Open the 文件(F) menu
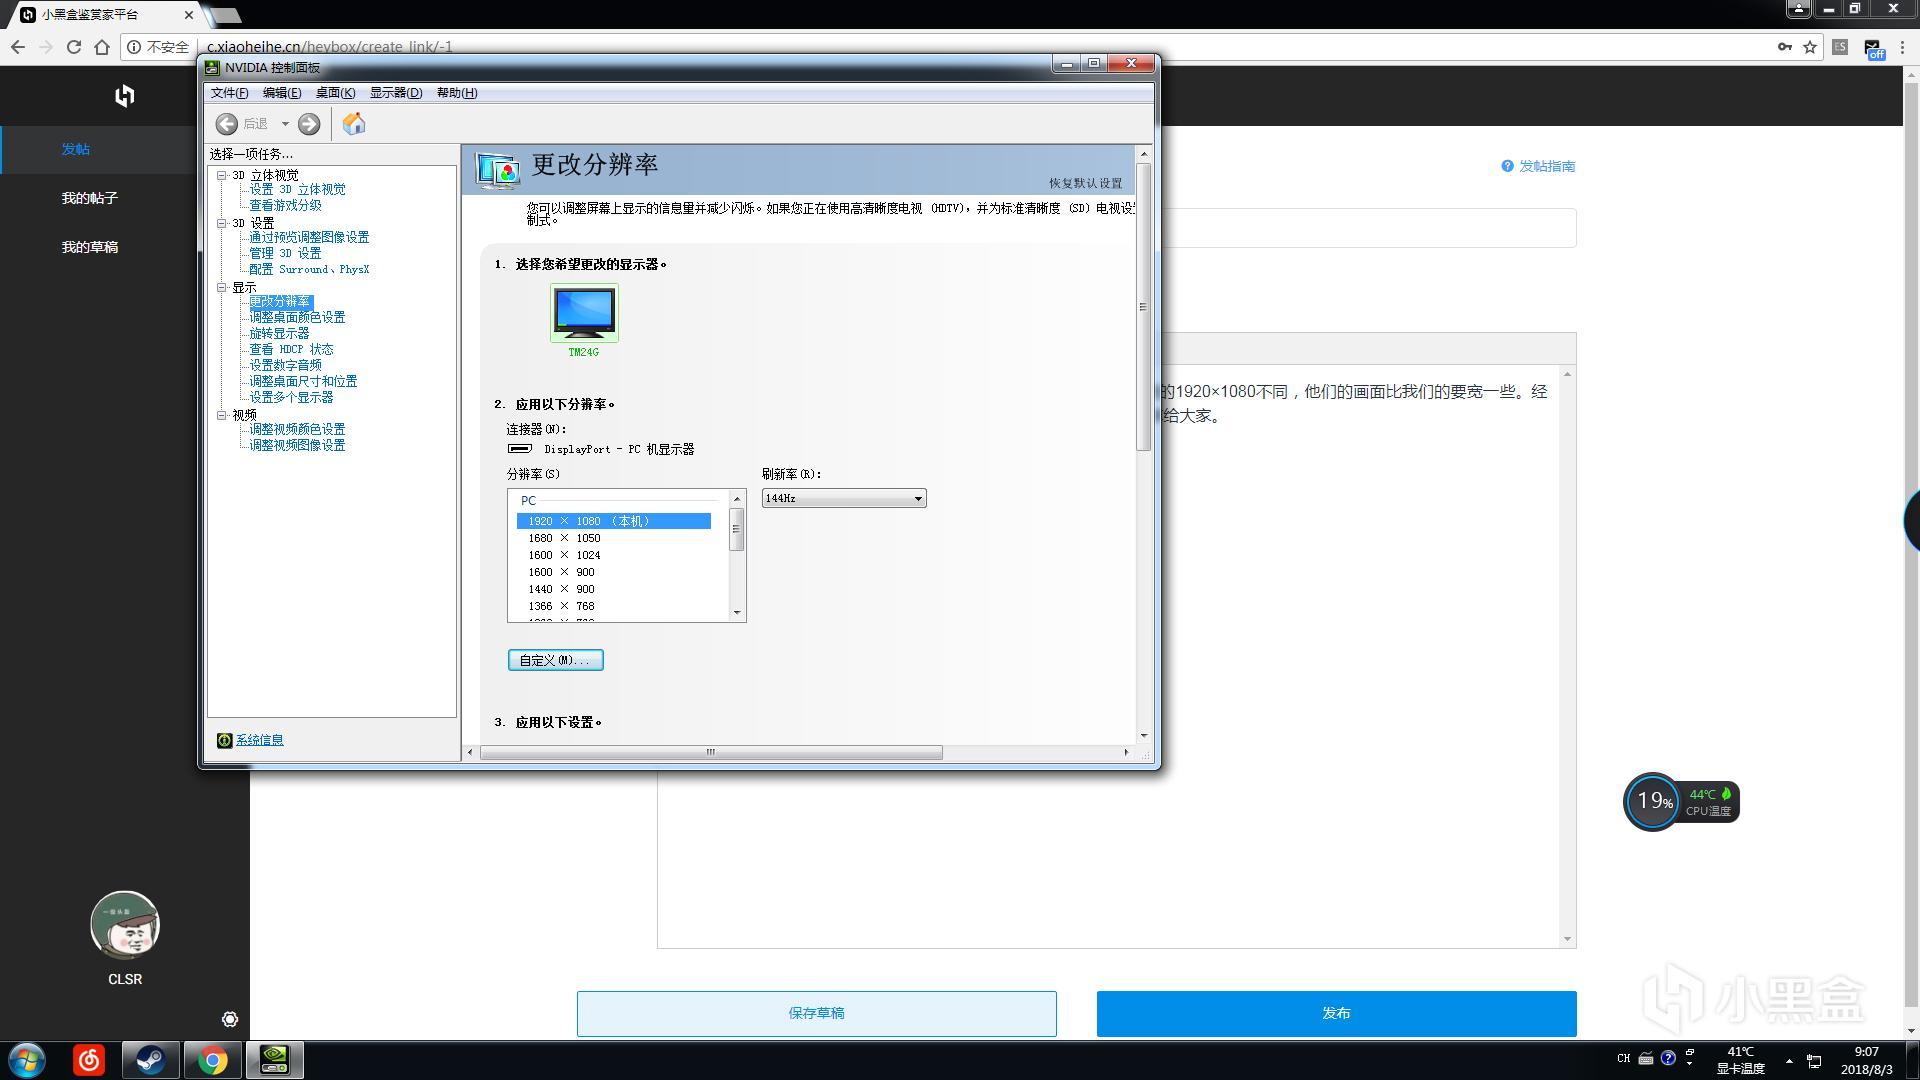This screenshot has height=1080, width=1920. [229, 93]
